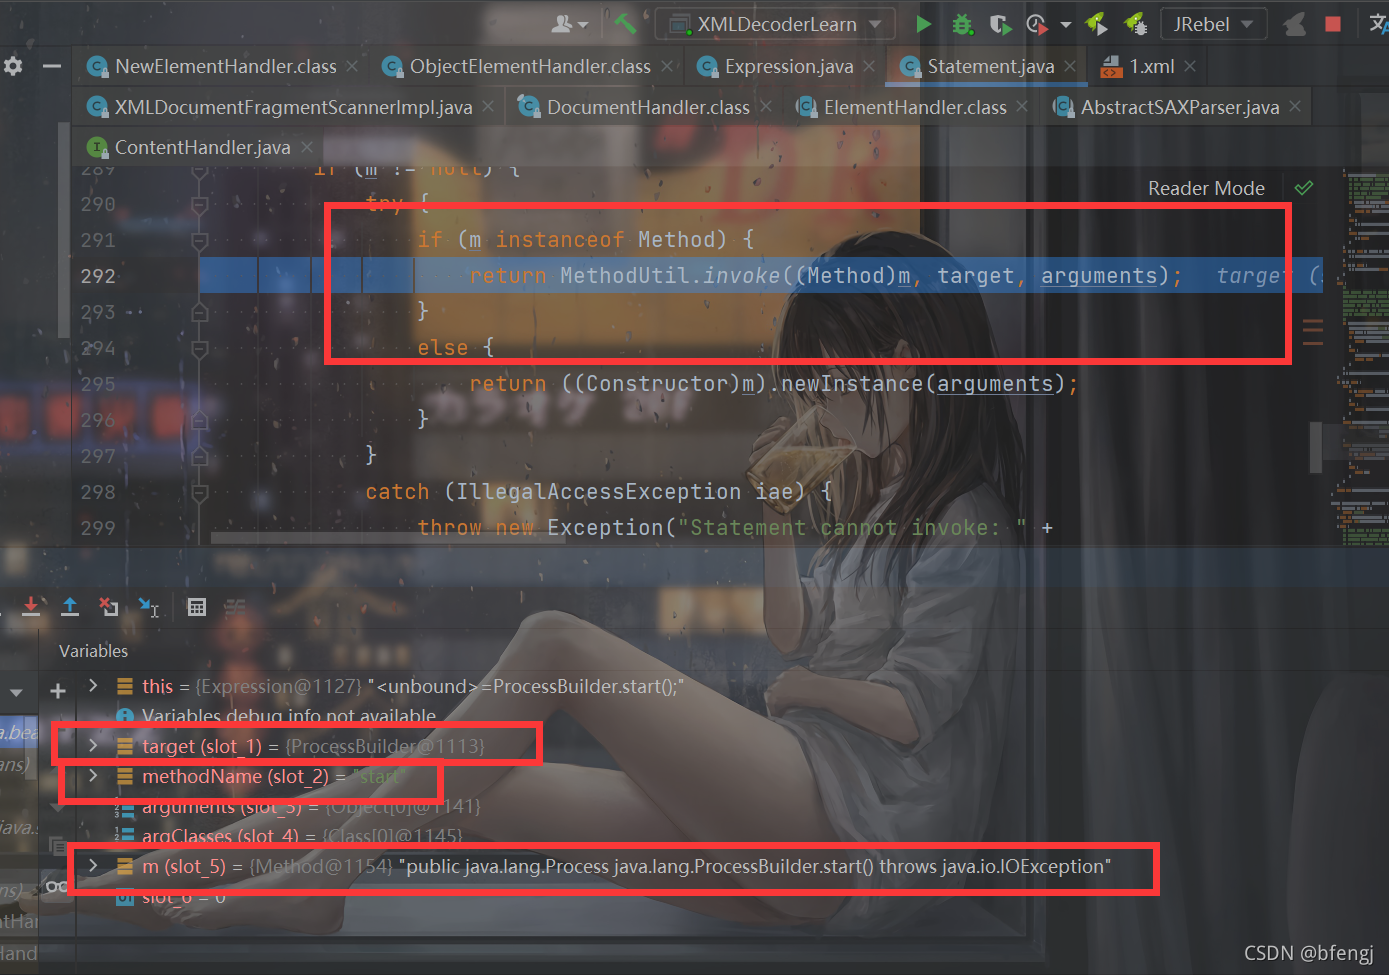This screenshot has height=975, width=1389.
Task: Click the build project hammer icon
Action: tap(625, 23)
